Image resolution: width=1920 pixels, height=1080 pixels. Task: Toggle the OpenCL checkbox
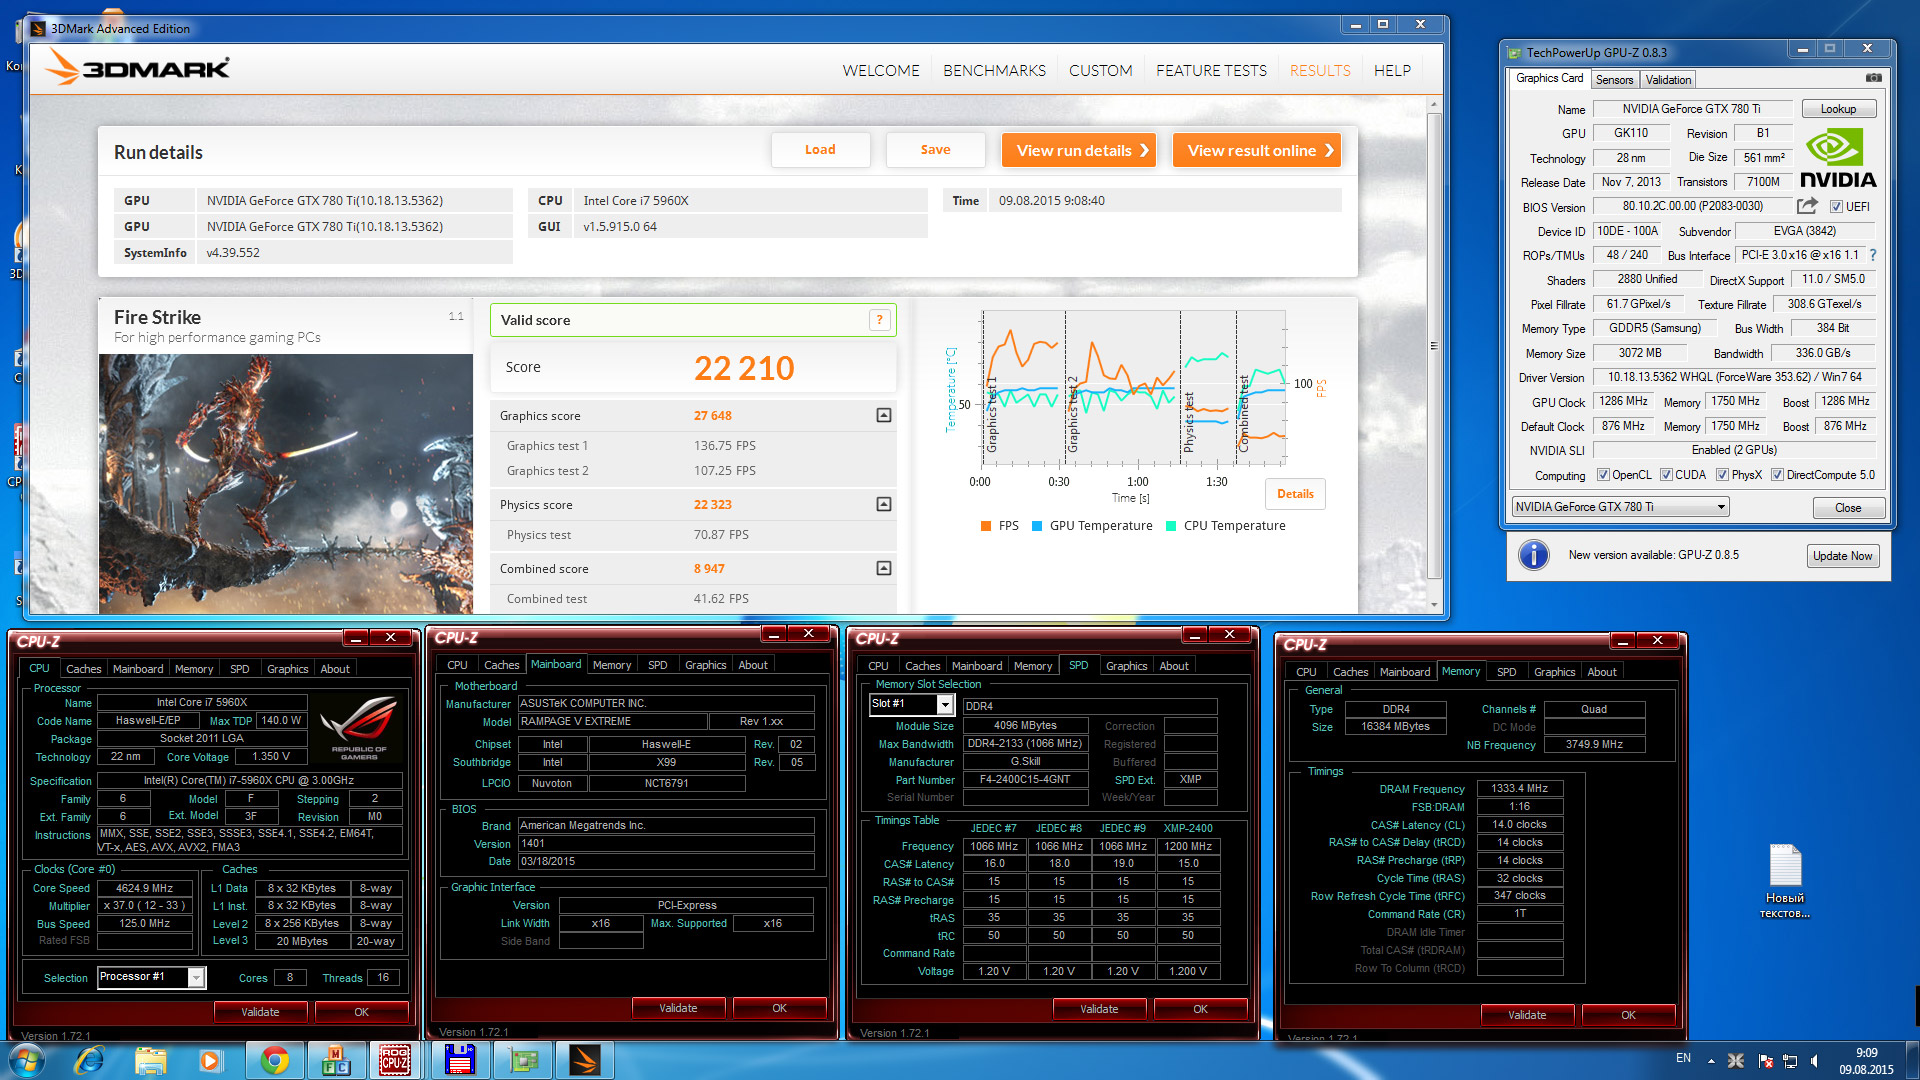point(1603,475)
